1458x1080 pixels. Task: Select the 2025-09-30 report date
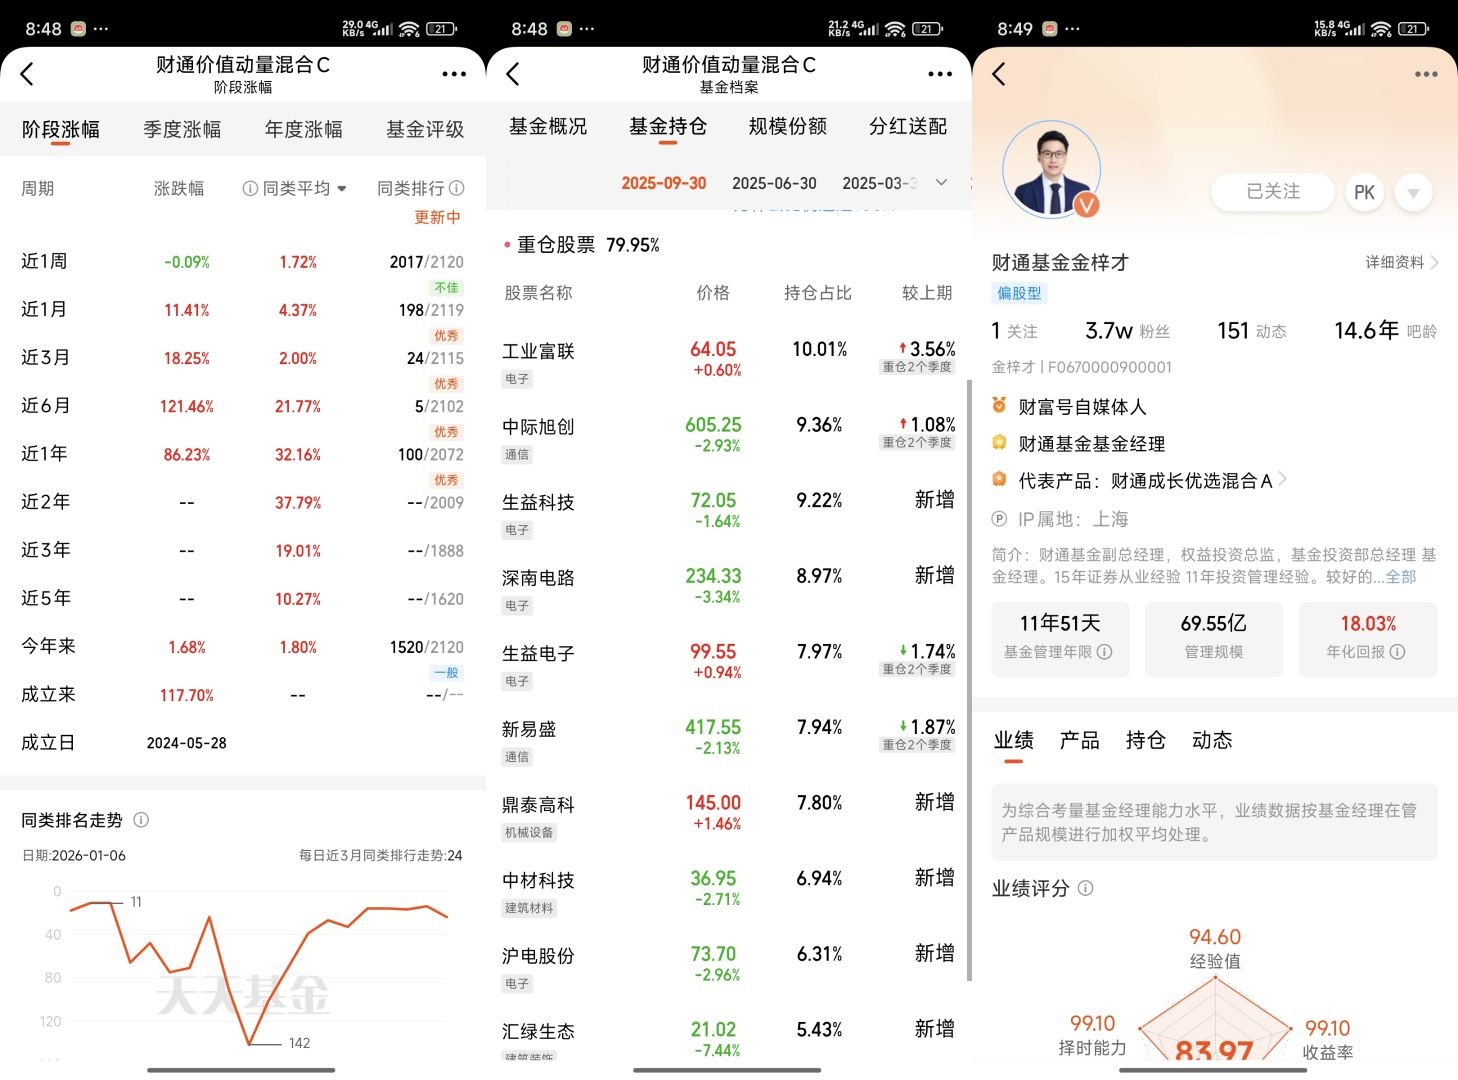pos(664,183)
